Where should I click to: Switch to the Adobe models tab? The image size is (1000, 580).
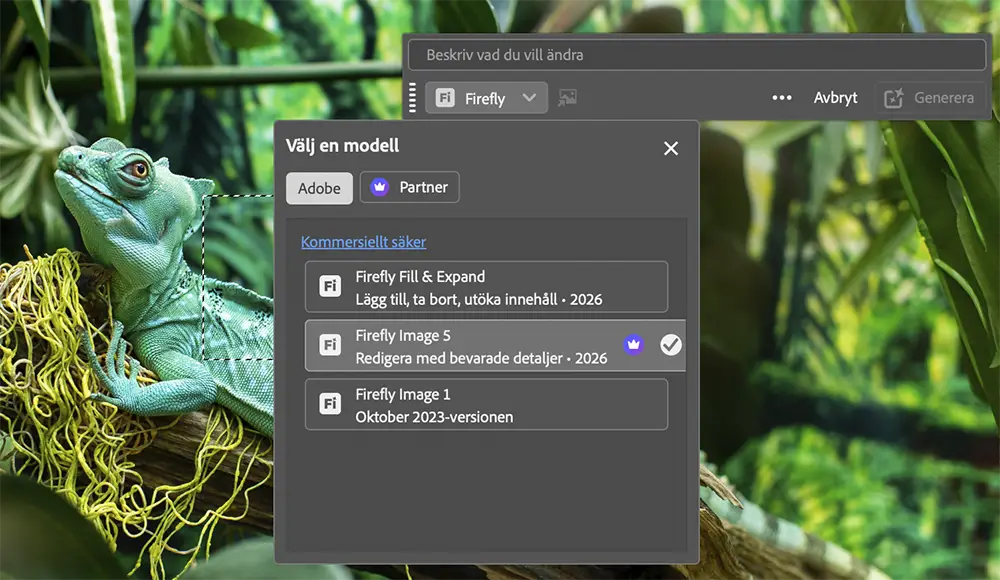319,188
